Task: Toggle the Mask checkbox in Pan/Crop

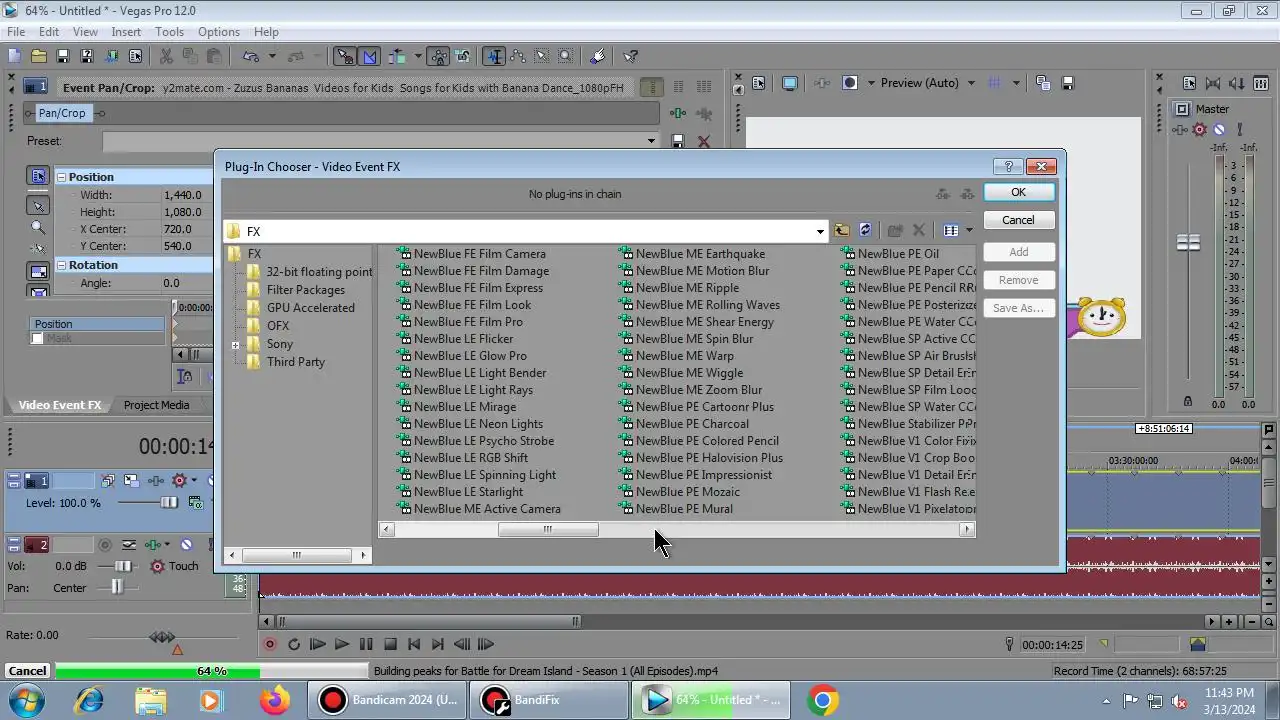Action: 37,339
